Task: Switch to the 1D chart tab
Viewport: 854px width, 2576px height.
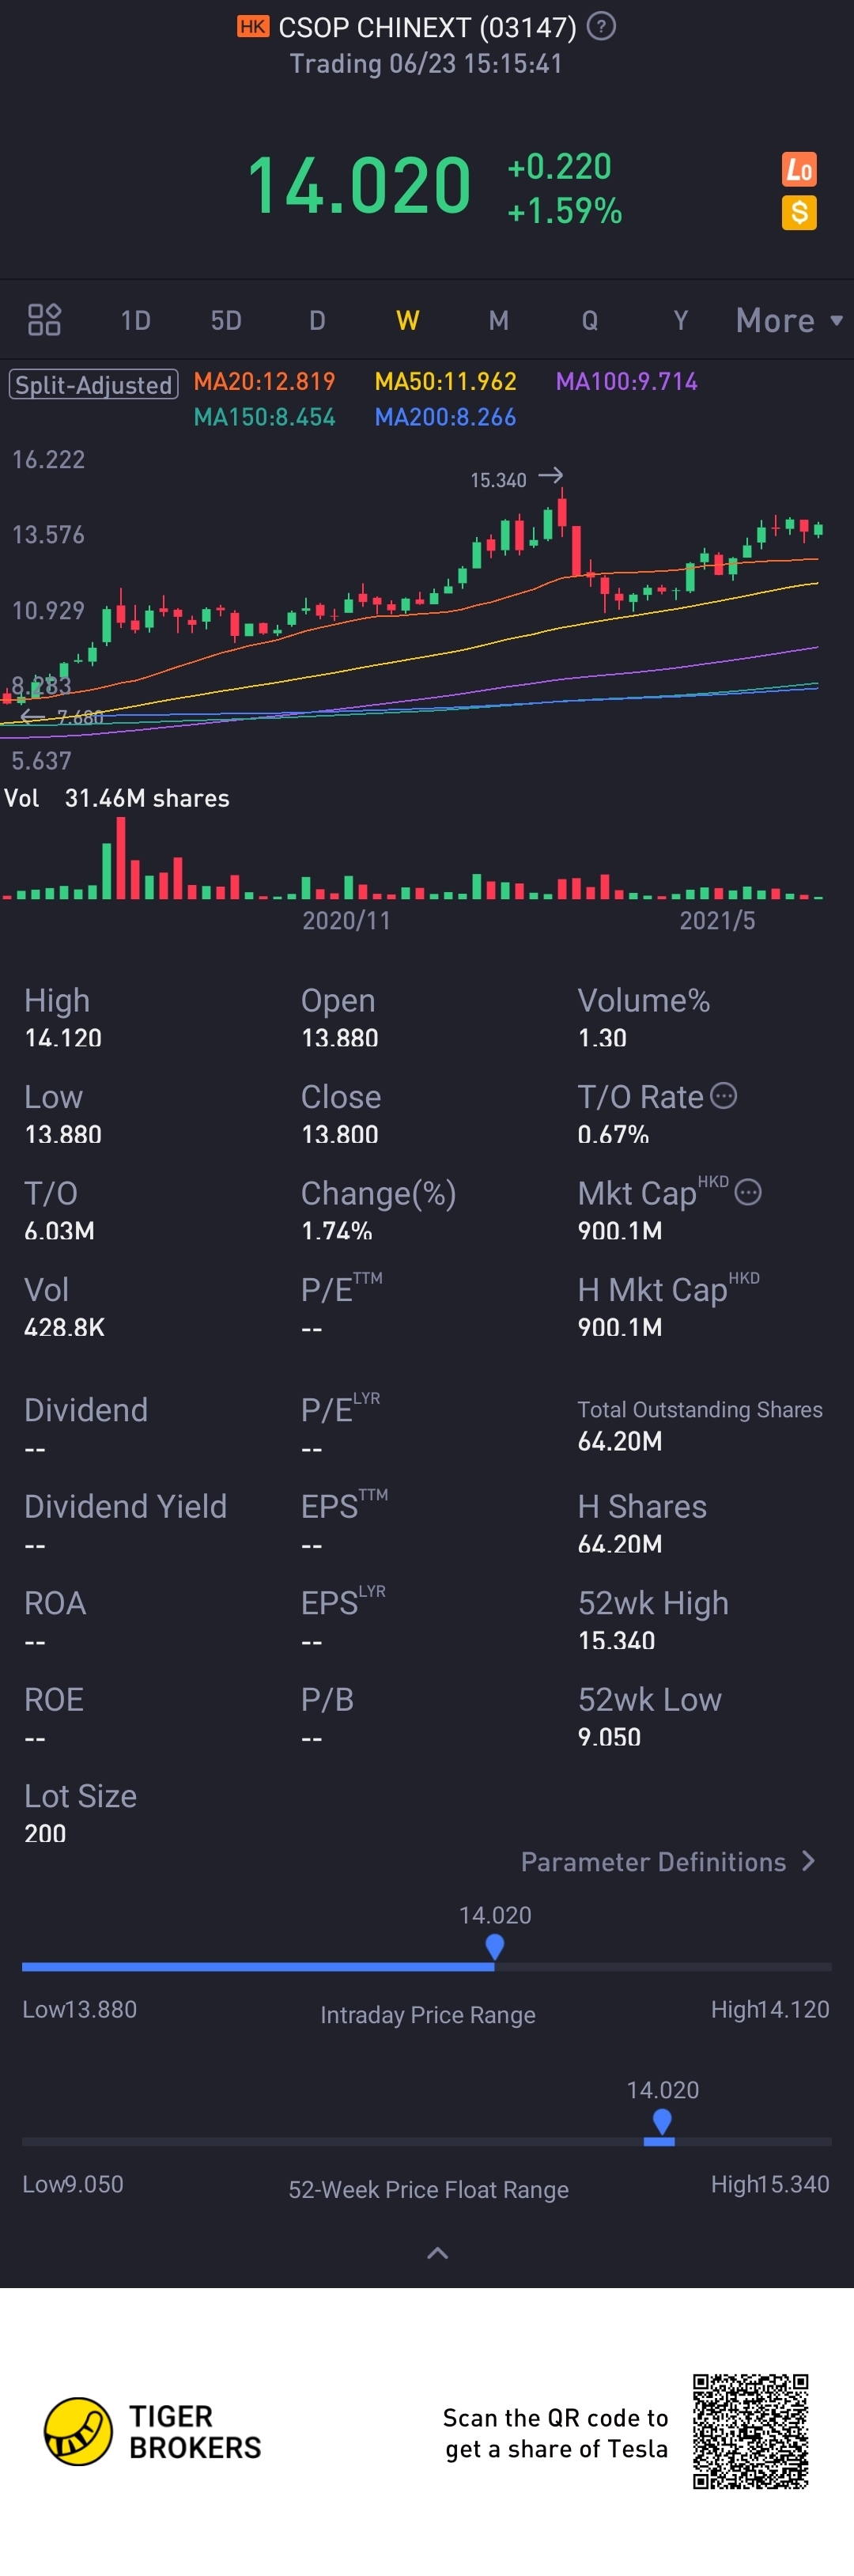Action: (x=135, y=320)
